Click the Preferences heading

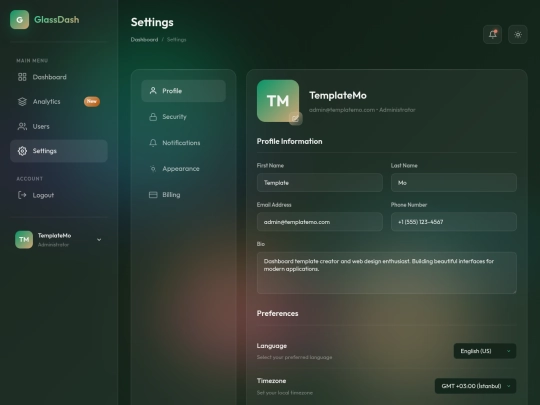tap(277, 313)
